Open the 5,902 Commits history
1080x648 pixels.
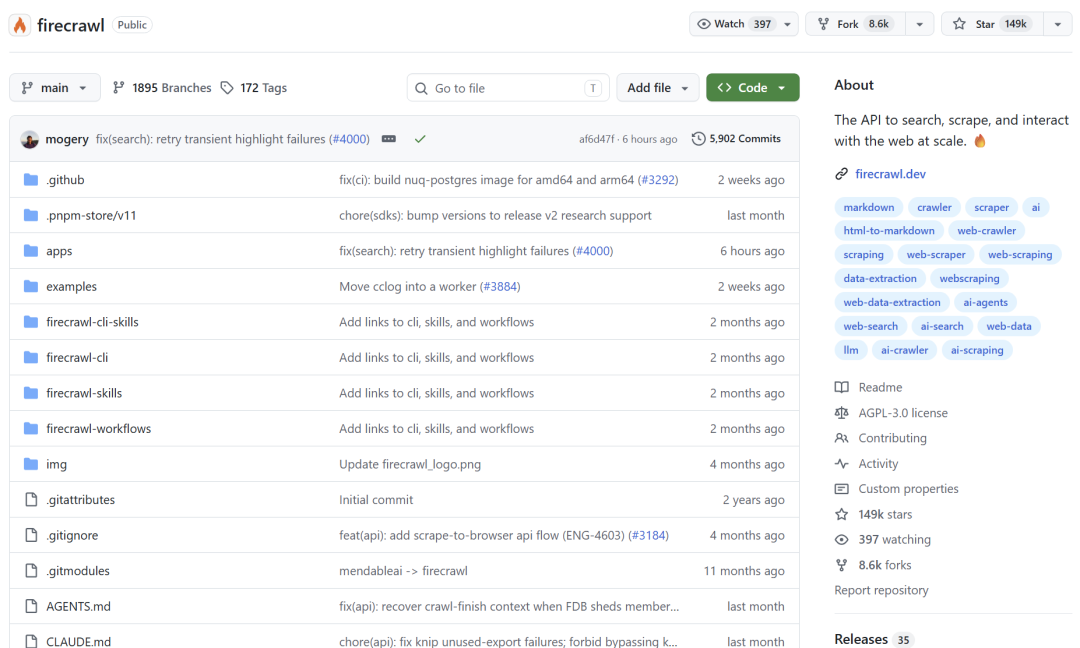point(736,138)
